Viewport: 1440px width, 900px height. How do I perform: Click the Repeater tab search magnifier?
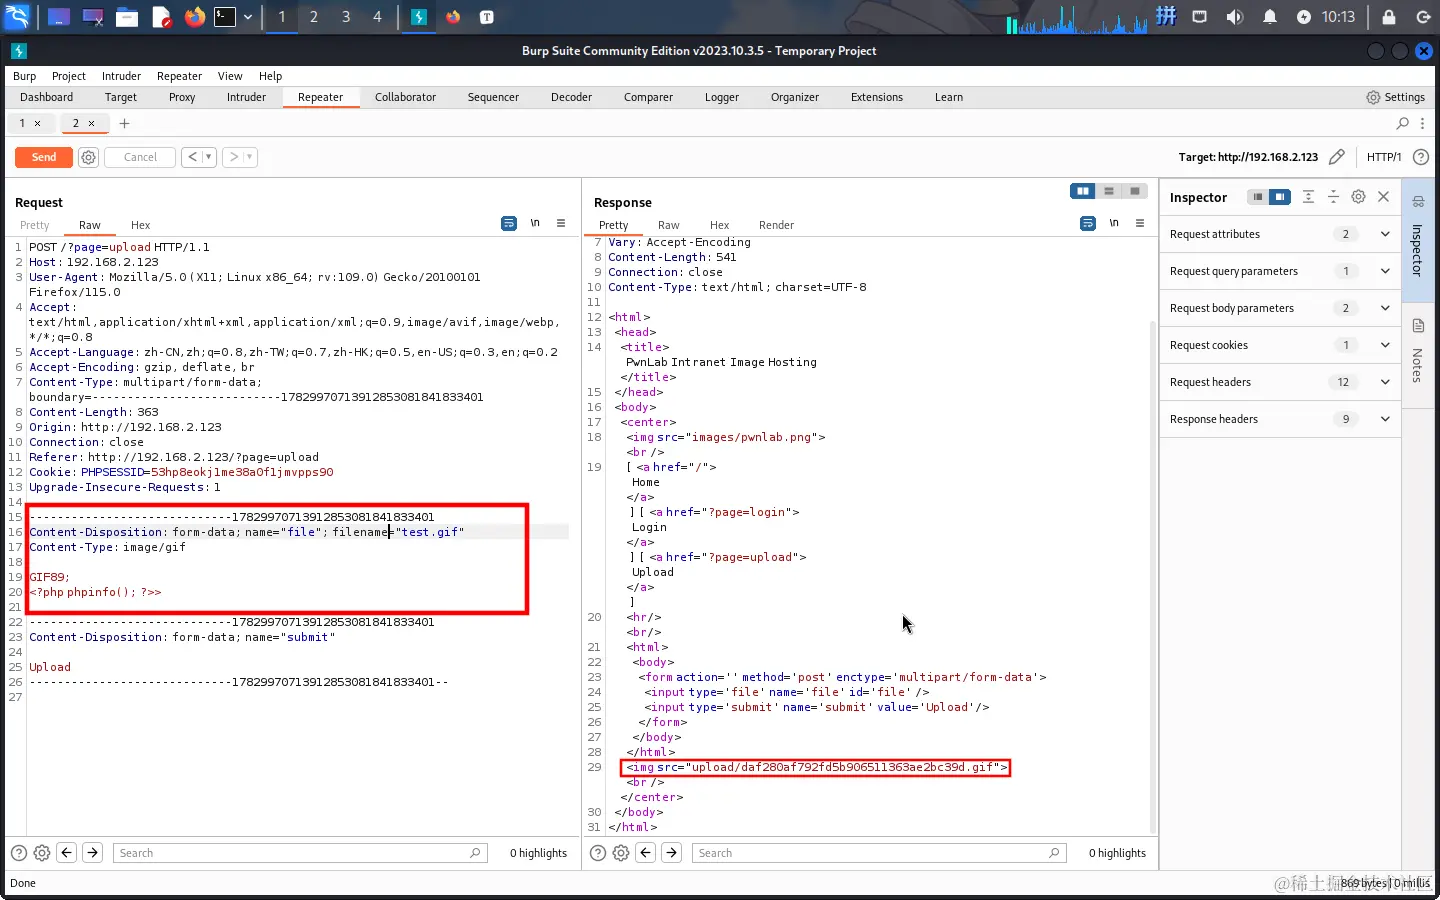[x=1402, y=123]
